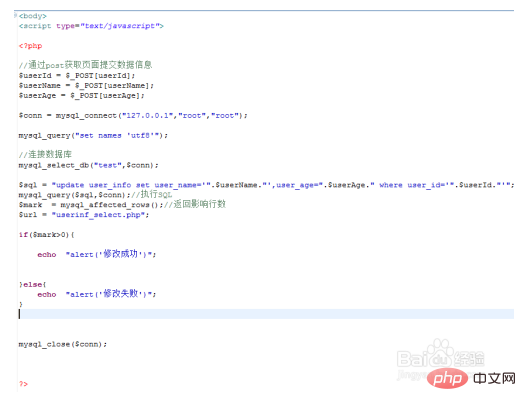526x411 pixels.
Task: Click the mysql_select_db("test",$conn) line
Action: point(89,165)
